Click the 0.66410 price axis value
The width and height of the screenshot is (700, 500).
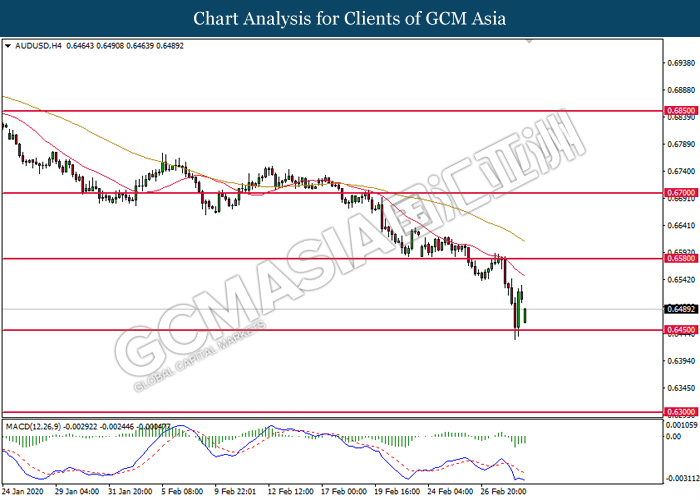pyautogui.click(x=681, y=225)
